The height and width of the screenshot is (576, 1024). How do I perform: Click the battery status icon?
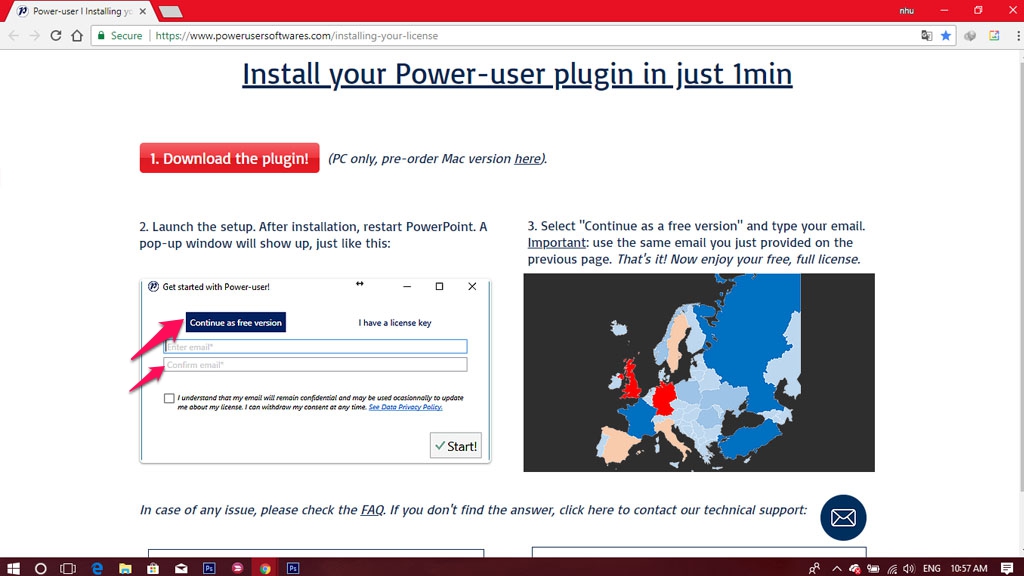873,569
